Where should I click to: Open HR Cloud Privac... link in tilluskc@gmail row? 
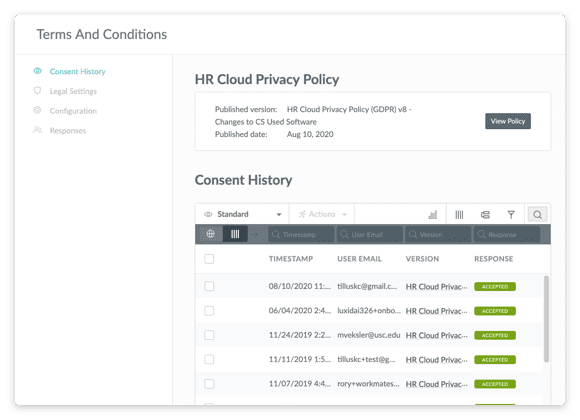pos(436,286)
